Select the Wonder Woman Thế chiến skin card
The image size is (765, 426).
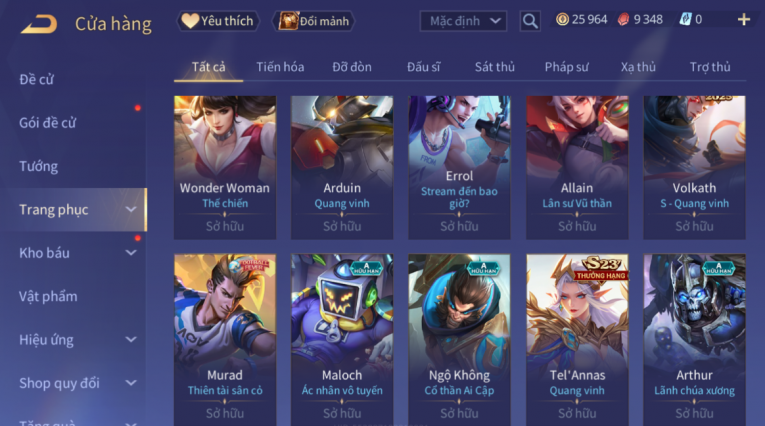coord(225,167)
